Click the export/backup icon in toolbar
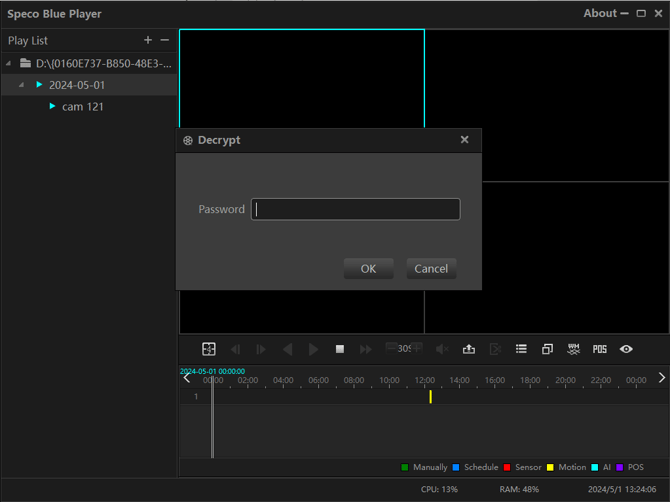 point(469,349)
